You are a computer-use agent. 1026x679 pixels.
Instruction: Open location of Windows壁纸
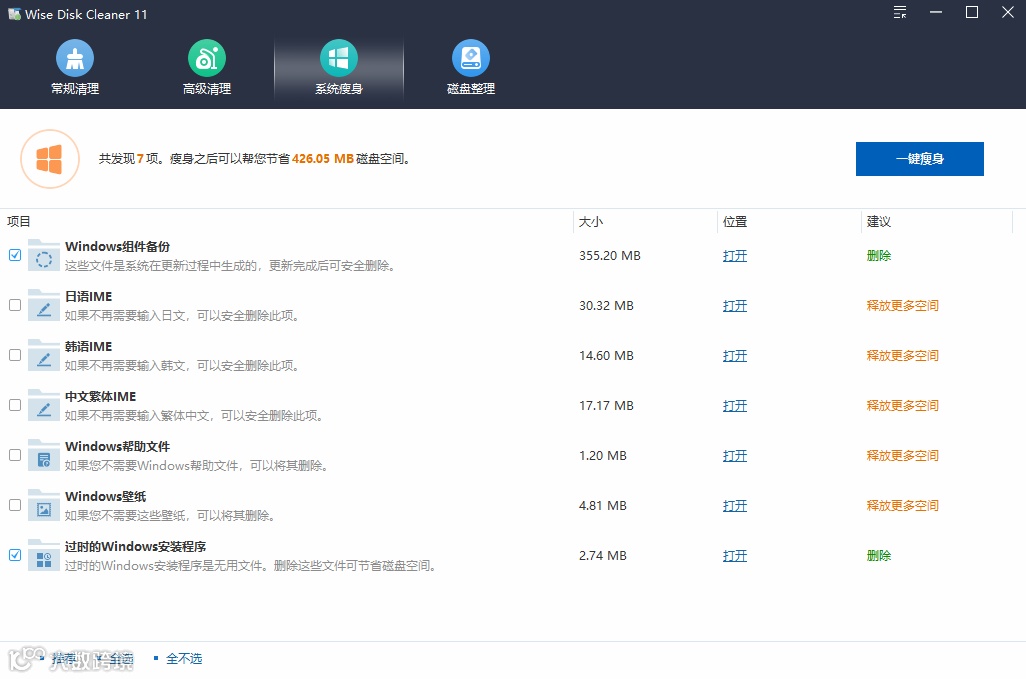click(x=735, y=506)
